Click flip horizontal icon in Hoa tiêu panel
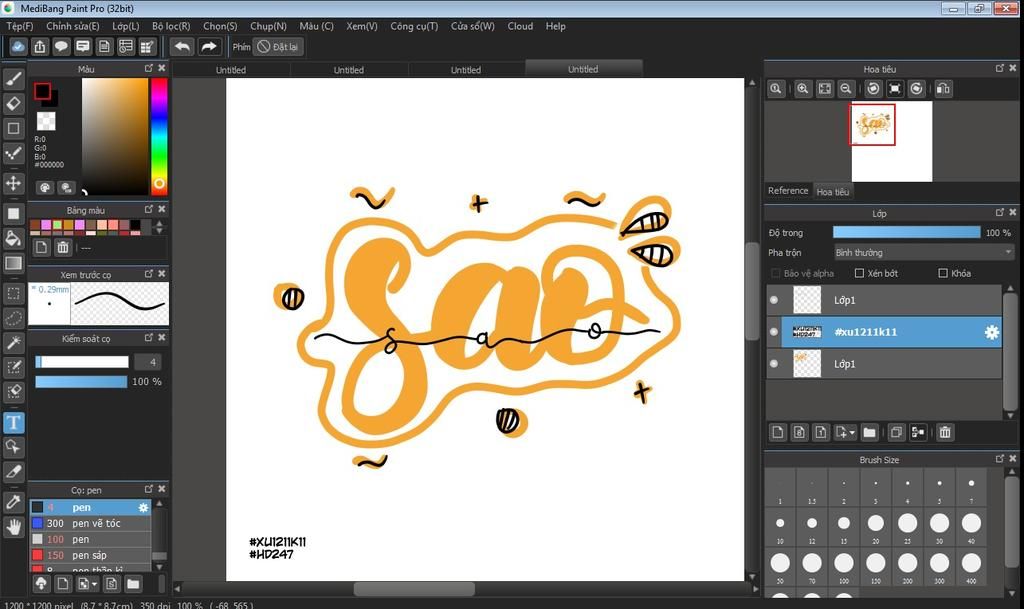The image size is (1024, 609). [943, 89]
